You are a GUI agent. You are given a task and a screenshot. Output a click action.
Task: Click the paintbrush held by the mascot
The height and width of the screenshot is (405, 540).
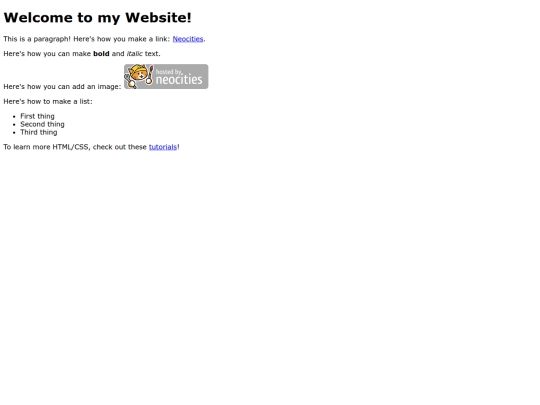(x=150, y=74)
